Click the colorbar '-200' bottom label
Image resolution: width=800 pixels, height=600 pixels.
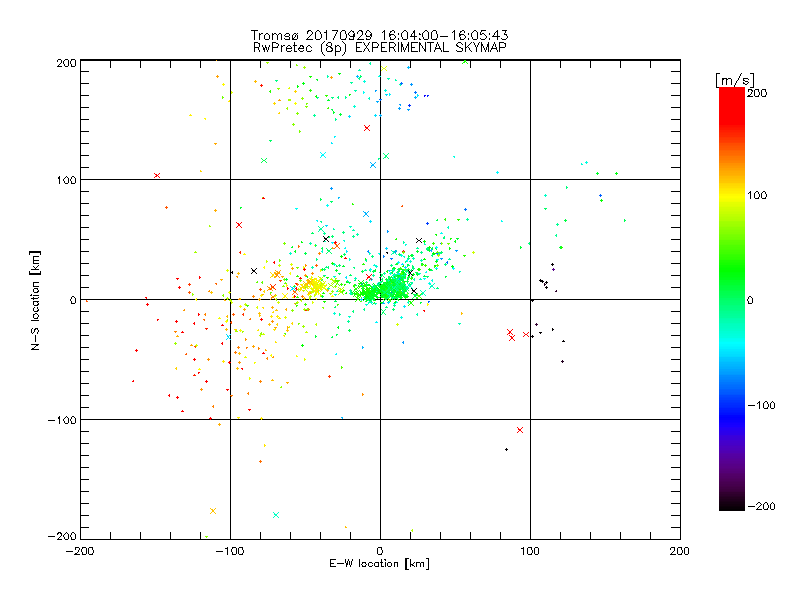pyautogui.click(x=761, y=506)
